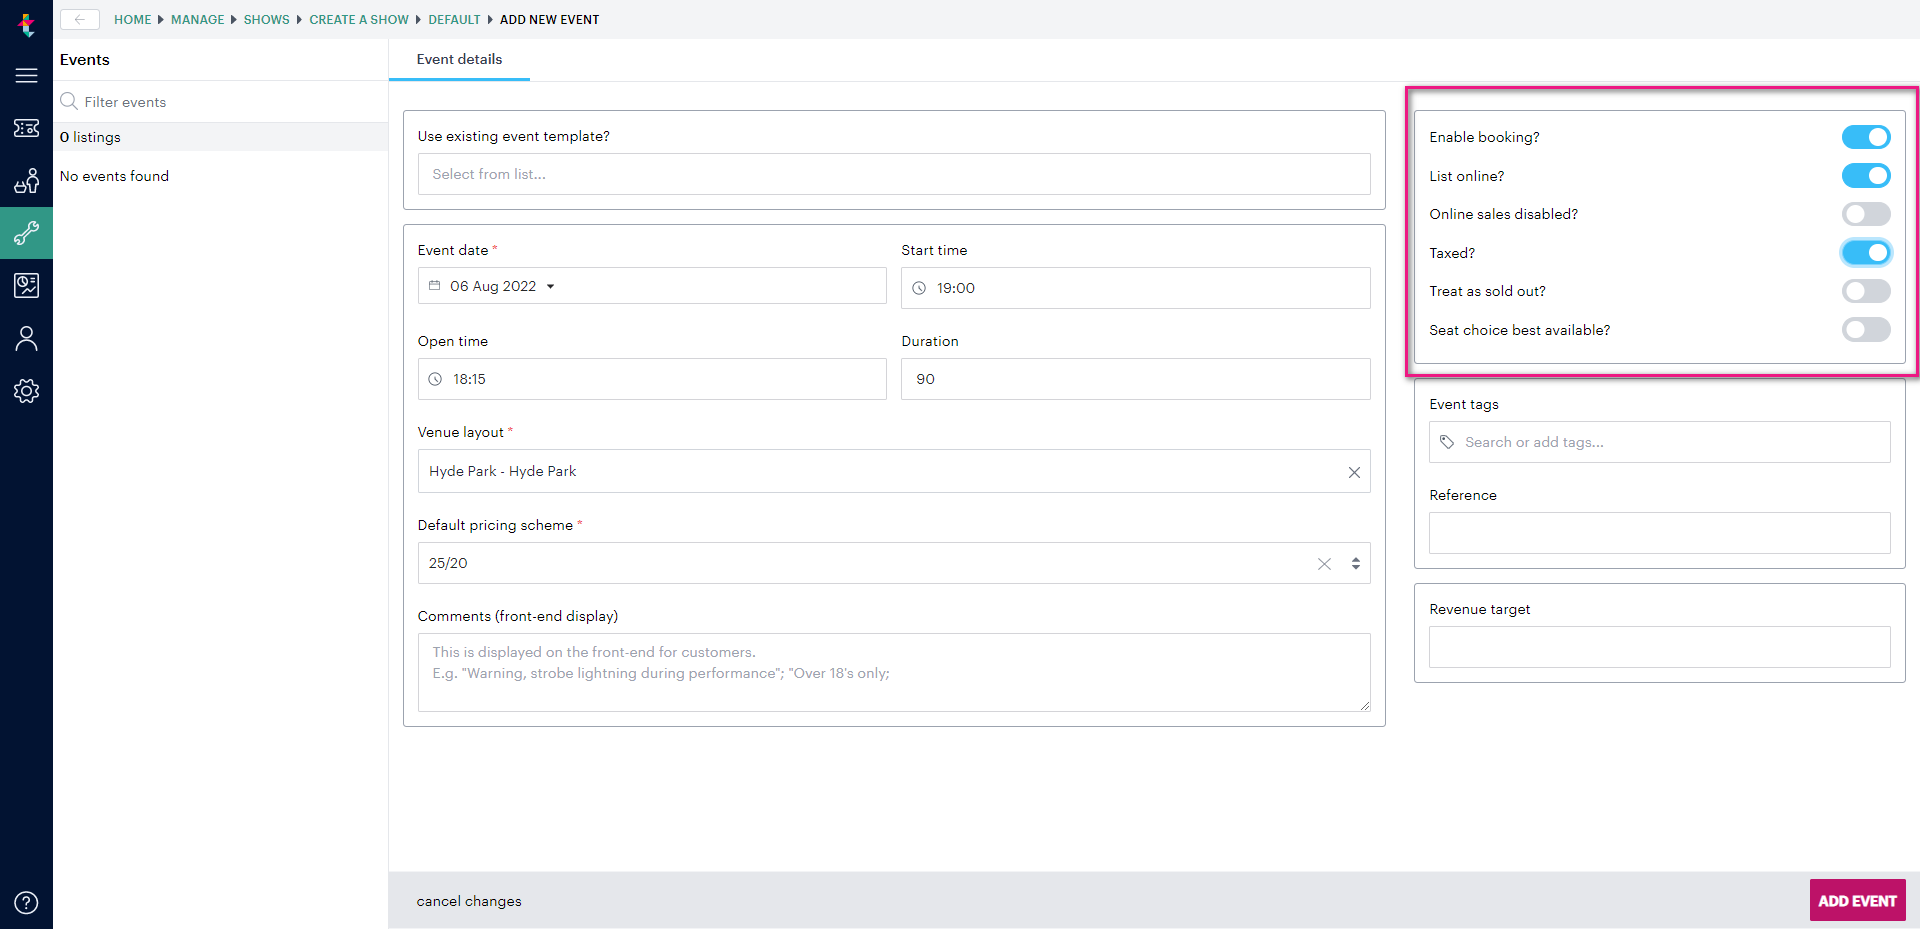Open the Event date dropdown arrow
This screenshot has width=1920, height=929.
[551, 287]
